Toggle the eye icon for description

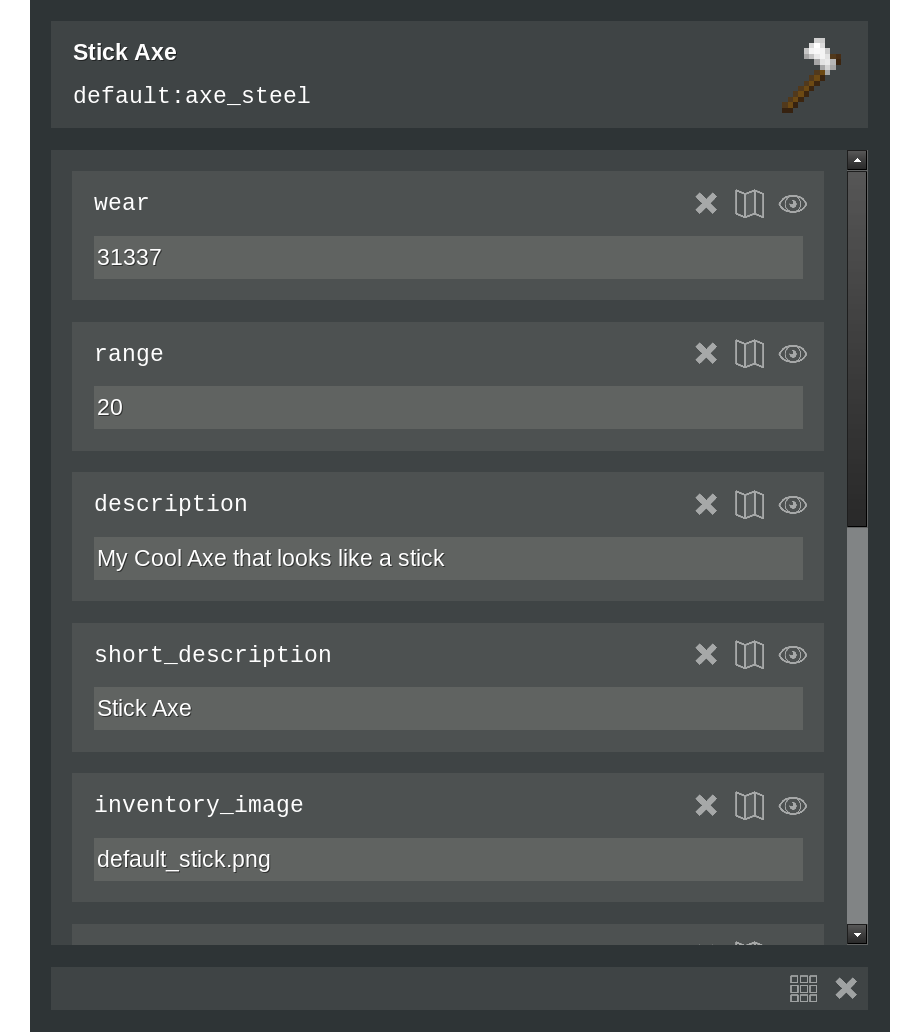(793, 505)
